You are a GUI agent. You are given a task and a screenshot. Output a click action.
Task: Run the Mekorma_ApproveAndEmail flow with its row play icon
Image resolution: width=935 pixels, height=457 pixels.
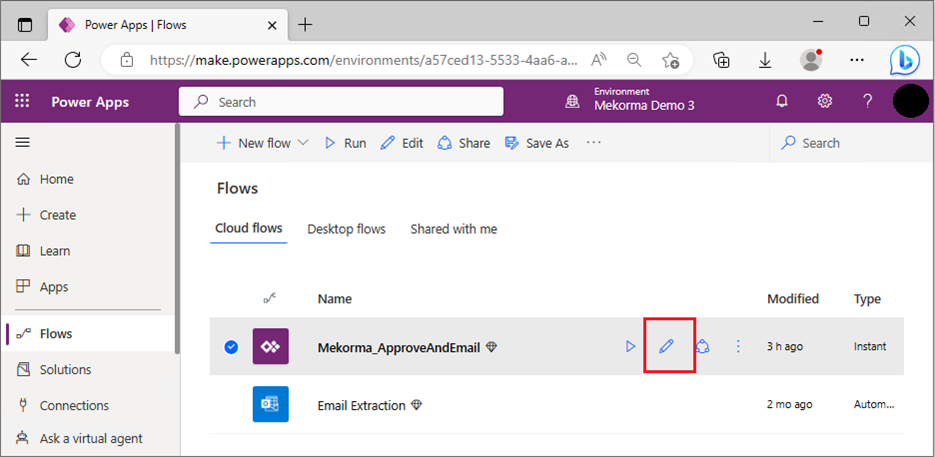click(x=630, y=346)
